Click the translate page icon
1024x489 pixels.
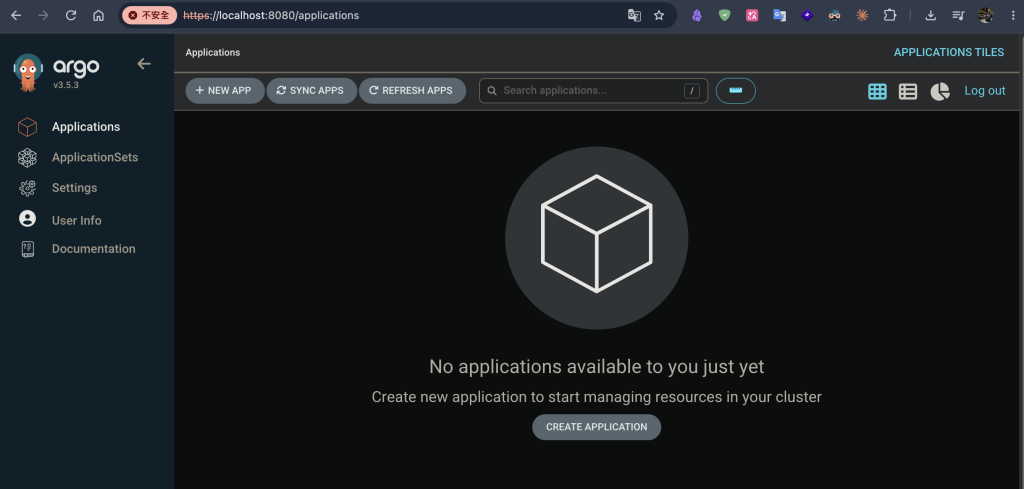(x=634, y=15)
